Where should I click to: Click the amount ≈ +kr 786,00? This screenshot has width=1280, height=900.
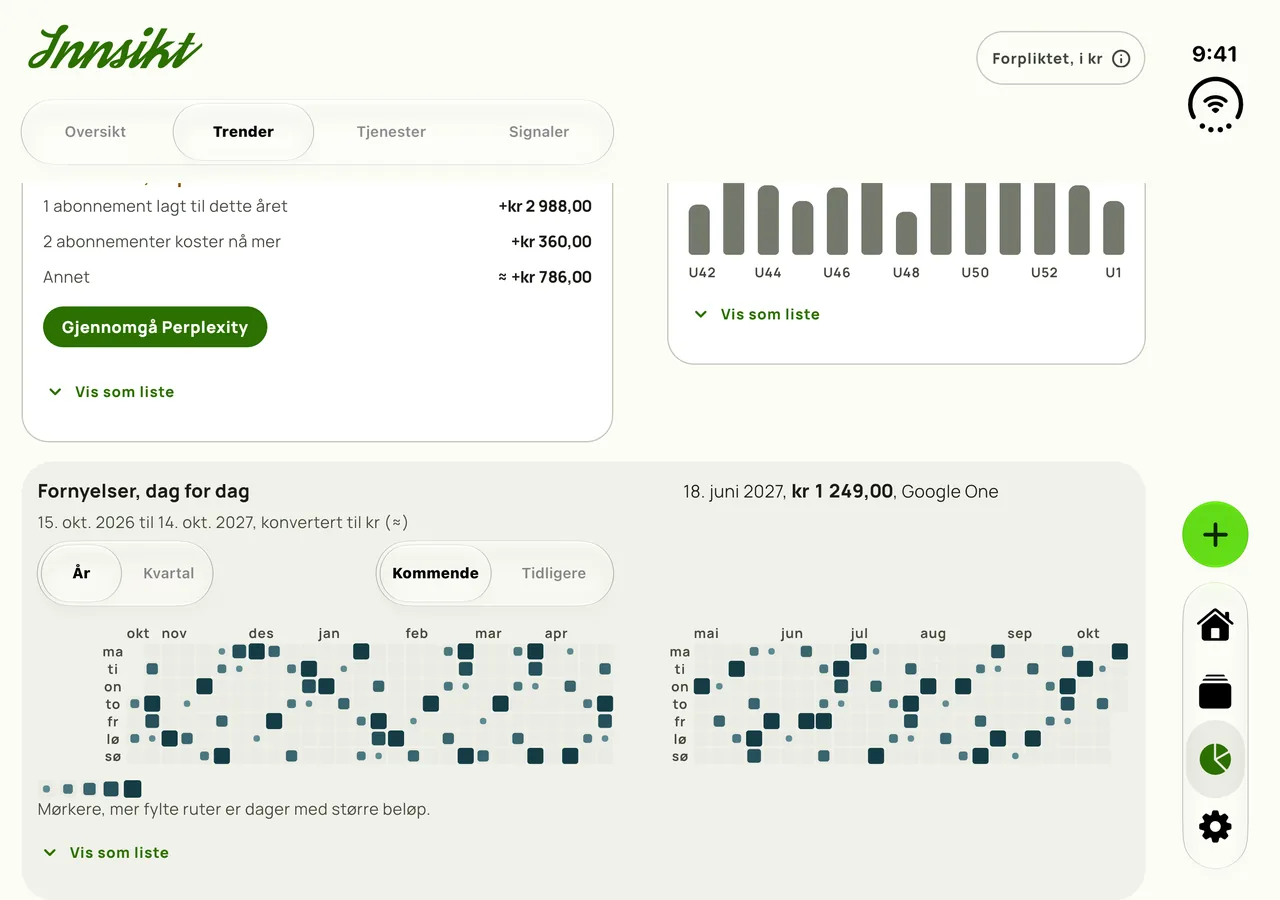click(545, 277)
